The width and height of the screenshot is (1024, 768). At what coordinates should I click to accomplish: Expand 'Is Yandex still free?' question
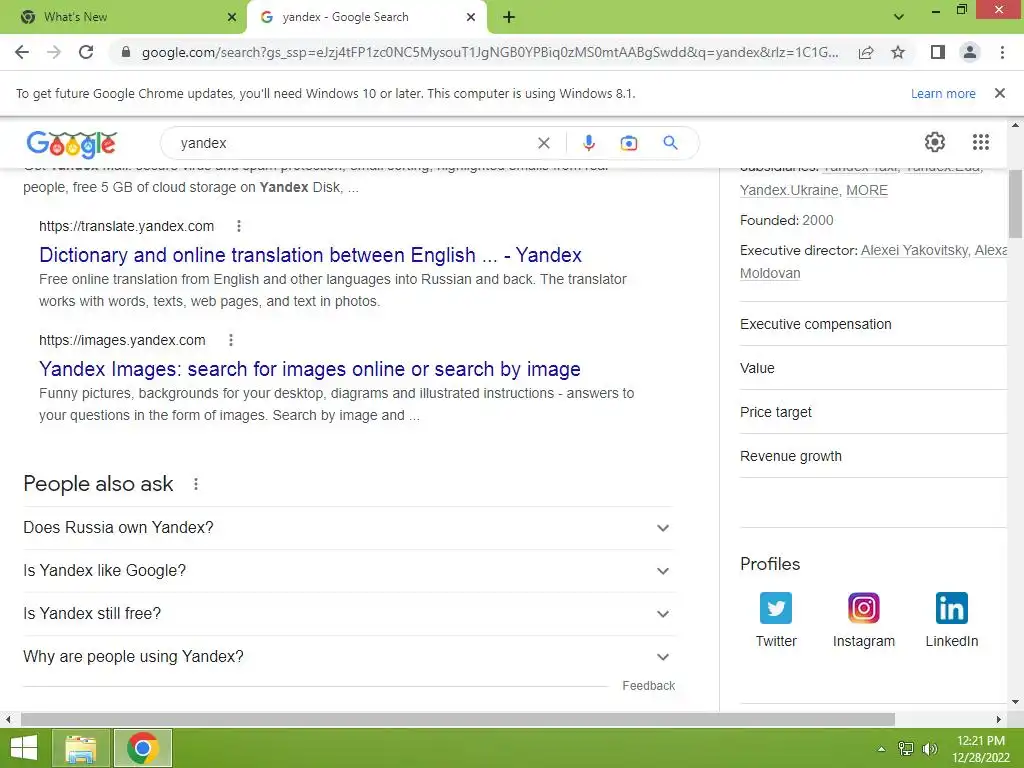(348, 614)
